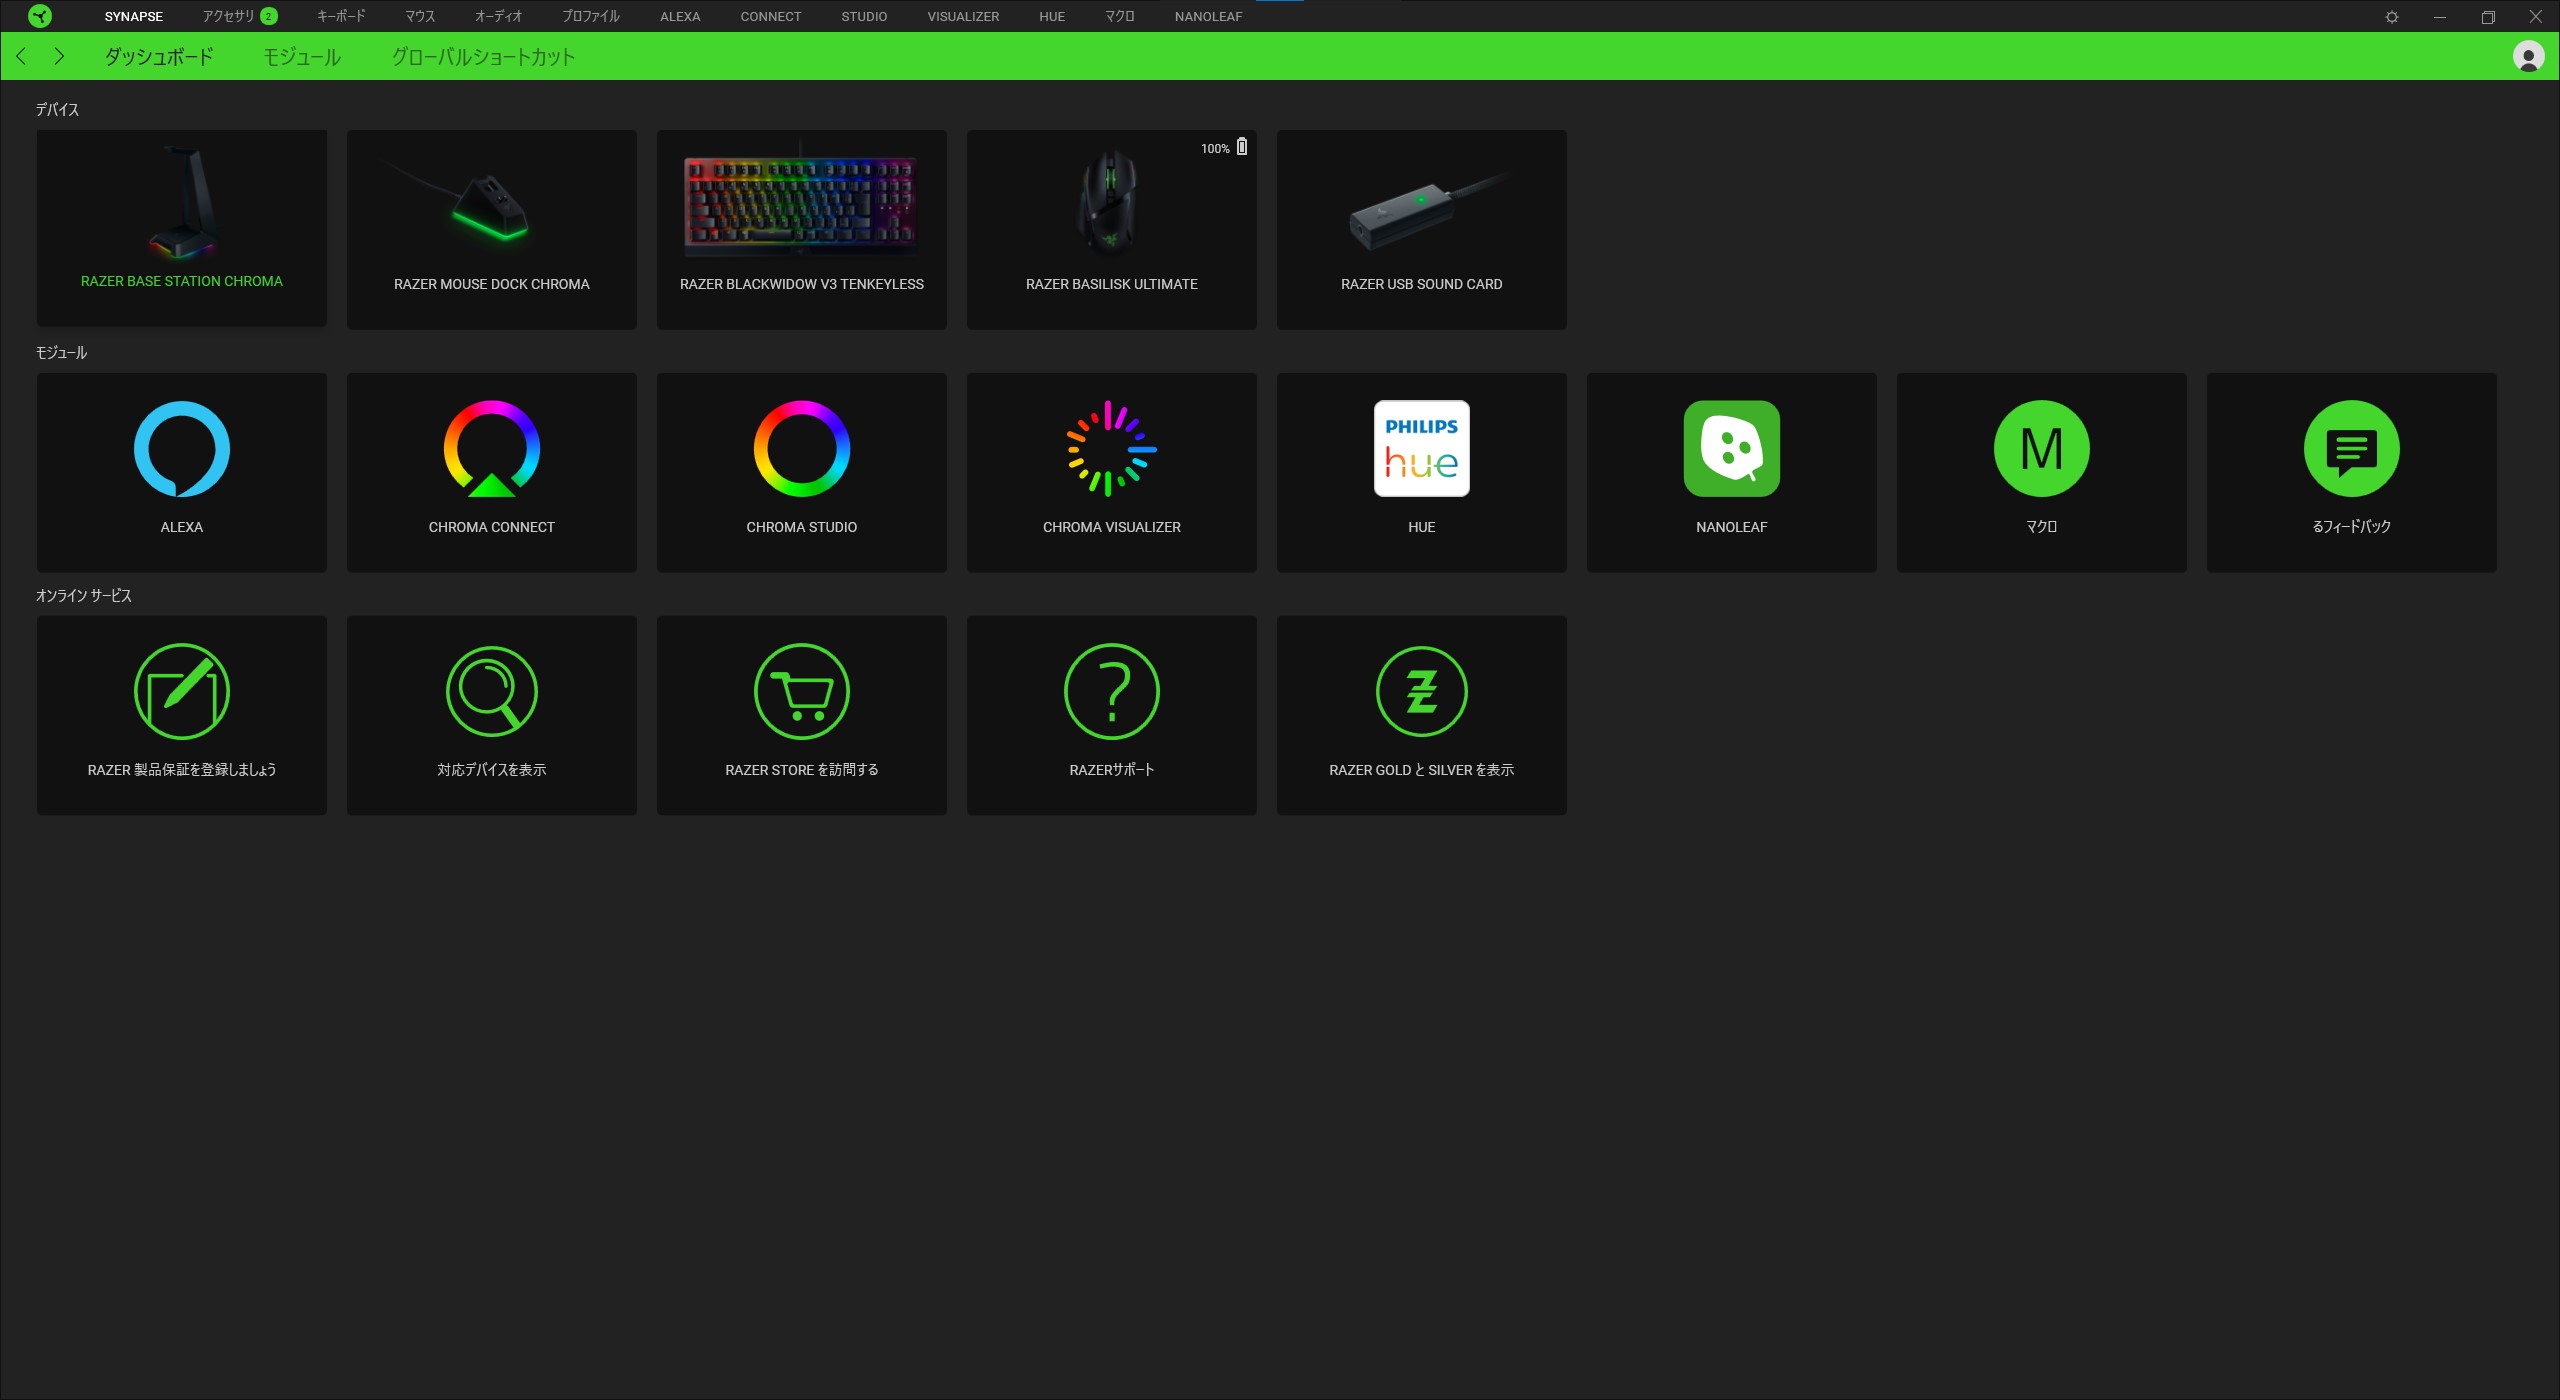Click the magnifier icon for supported devices

(492, 691)
